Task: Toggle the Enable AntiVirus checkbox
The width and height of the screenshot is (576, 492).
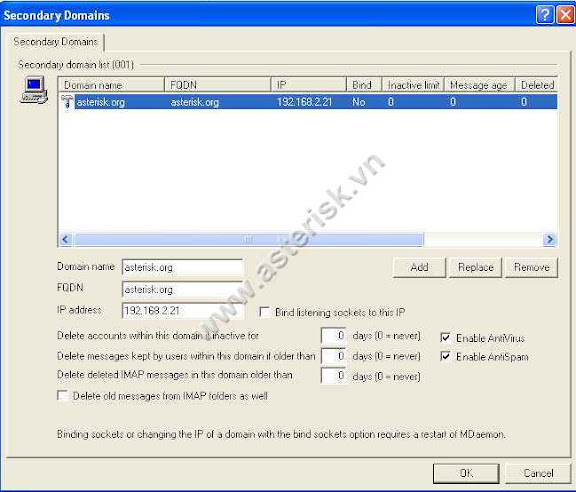Action: pyautogui.click(x=445, y=337)
